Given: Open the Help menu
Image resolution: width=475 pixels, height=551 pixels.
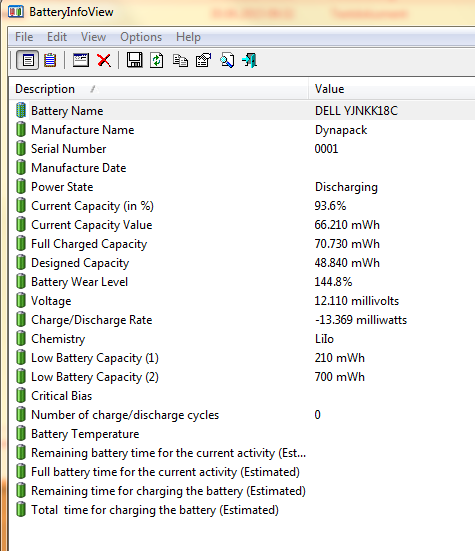Looking at the screenshot, I should tap(188, 37).
